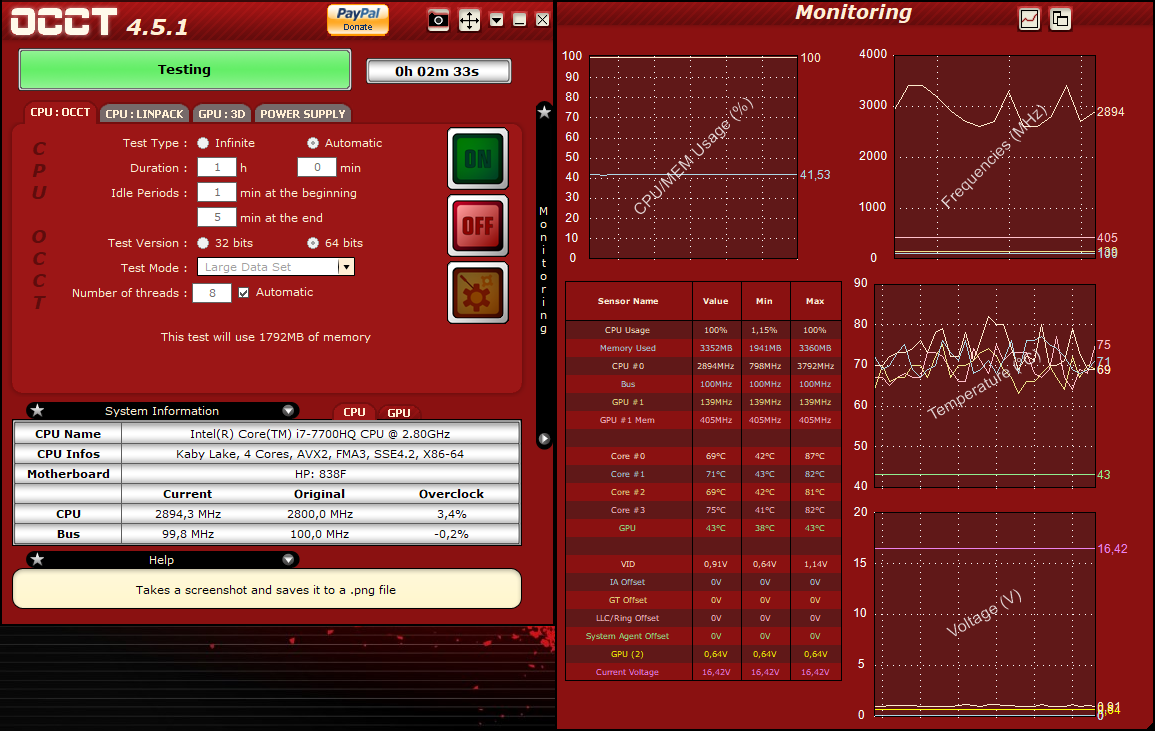1155x731 pixels.
Task: Collapse the Help section arrow
Action: (288, 560)
